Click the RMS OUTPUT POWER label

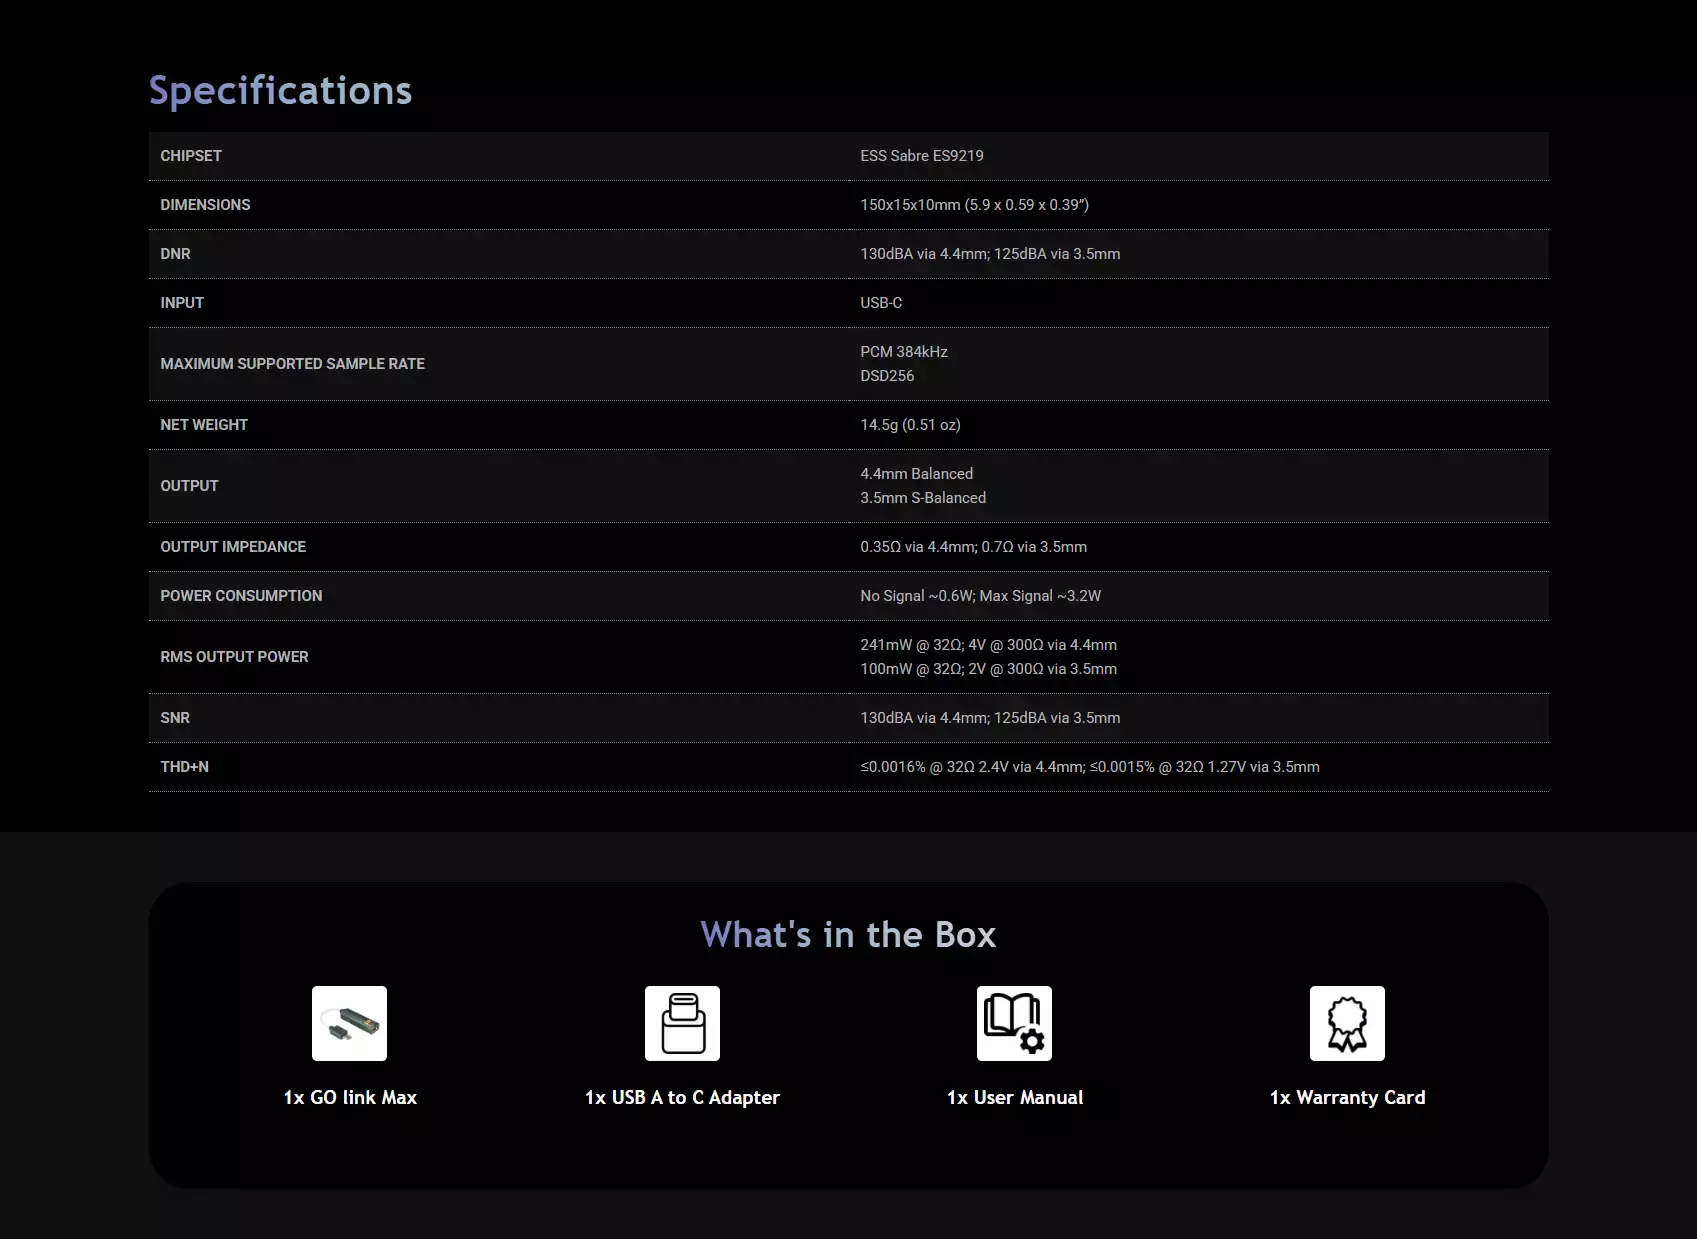[x=234, y=657]
